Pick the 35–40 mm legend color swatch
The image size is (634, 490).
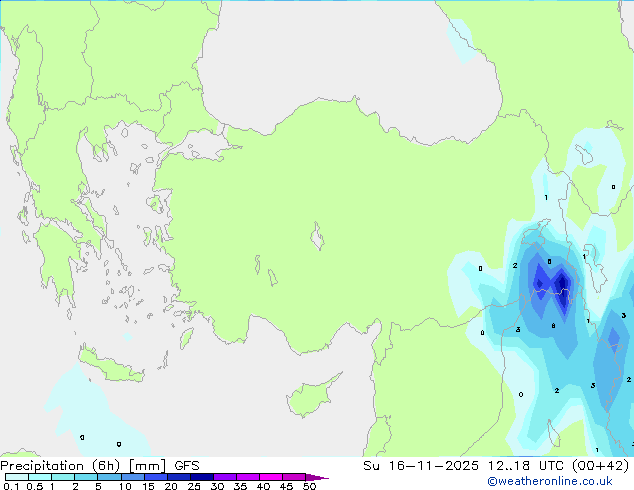(x=248, y=477)
